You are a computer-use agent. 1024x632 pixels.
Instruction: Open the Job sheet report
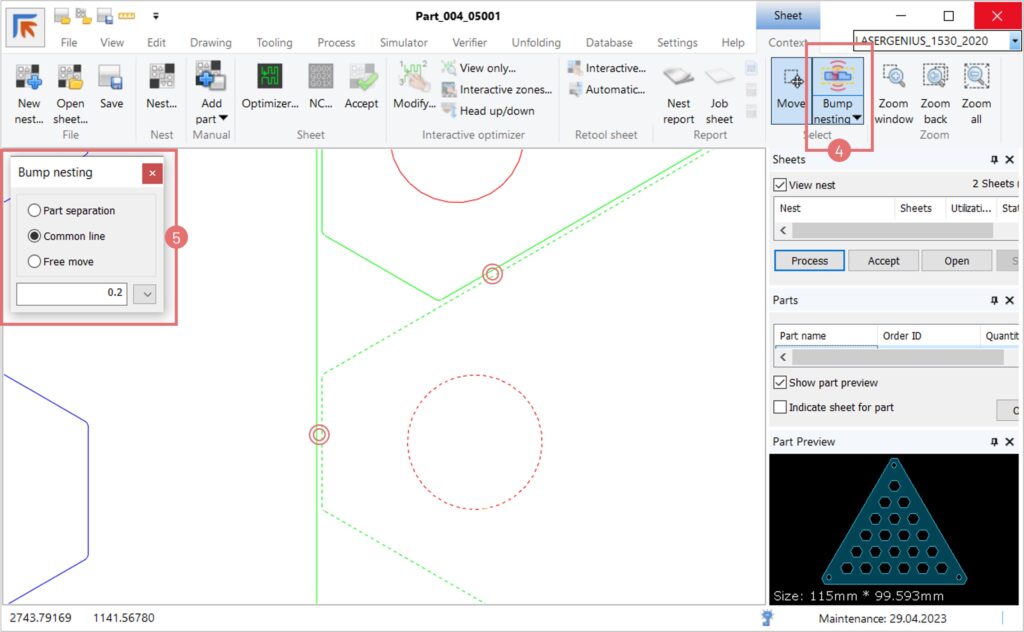(x=719, y=78)
